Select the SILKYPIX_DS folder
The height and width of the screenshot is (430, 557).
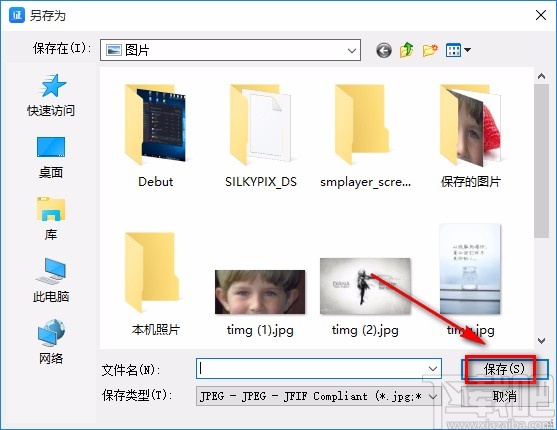pyautogui.click(x=260, y=136)
